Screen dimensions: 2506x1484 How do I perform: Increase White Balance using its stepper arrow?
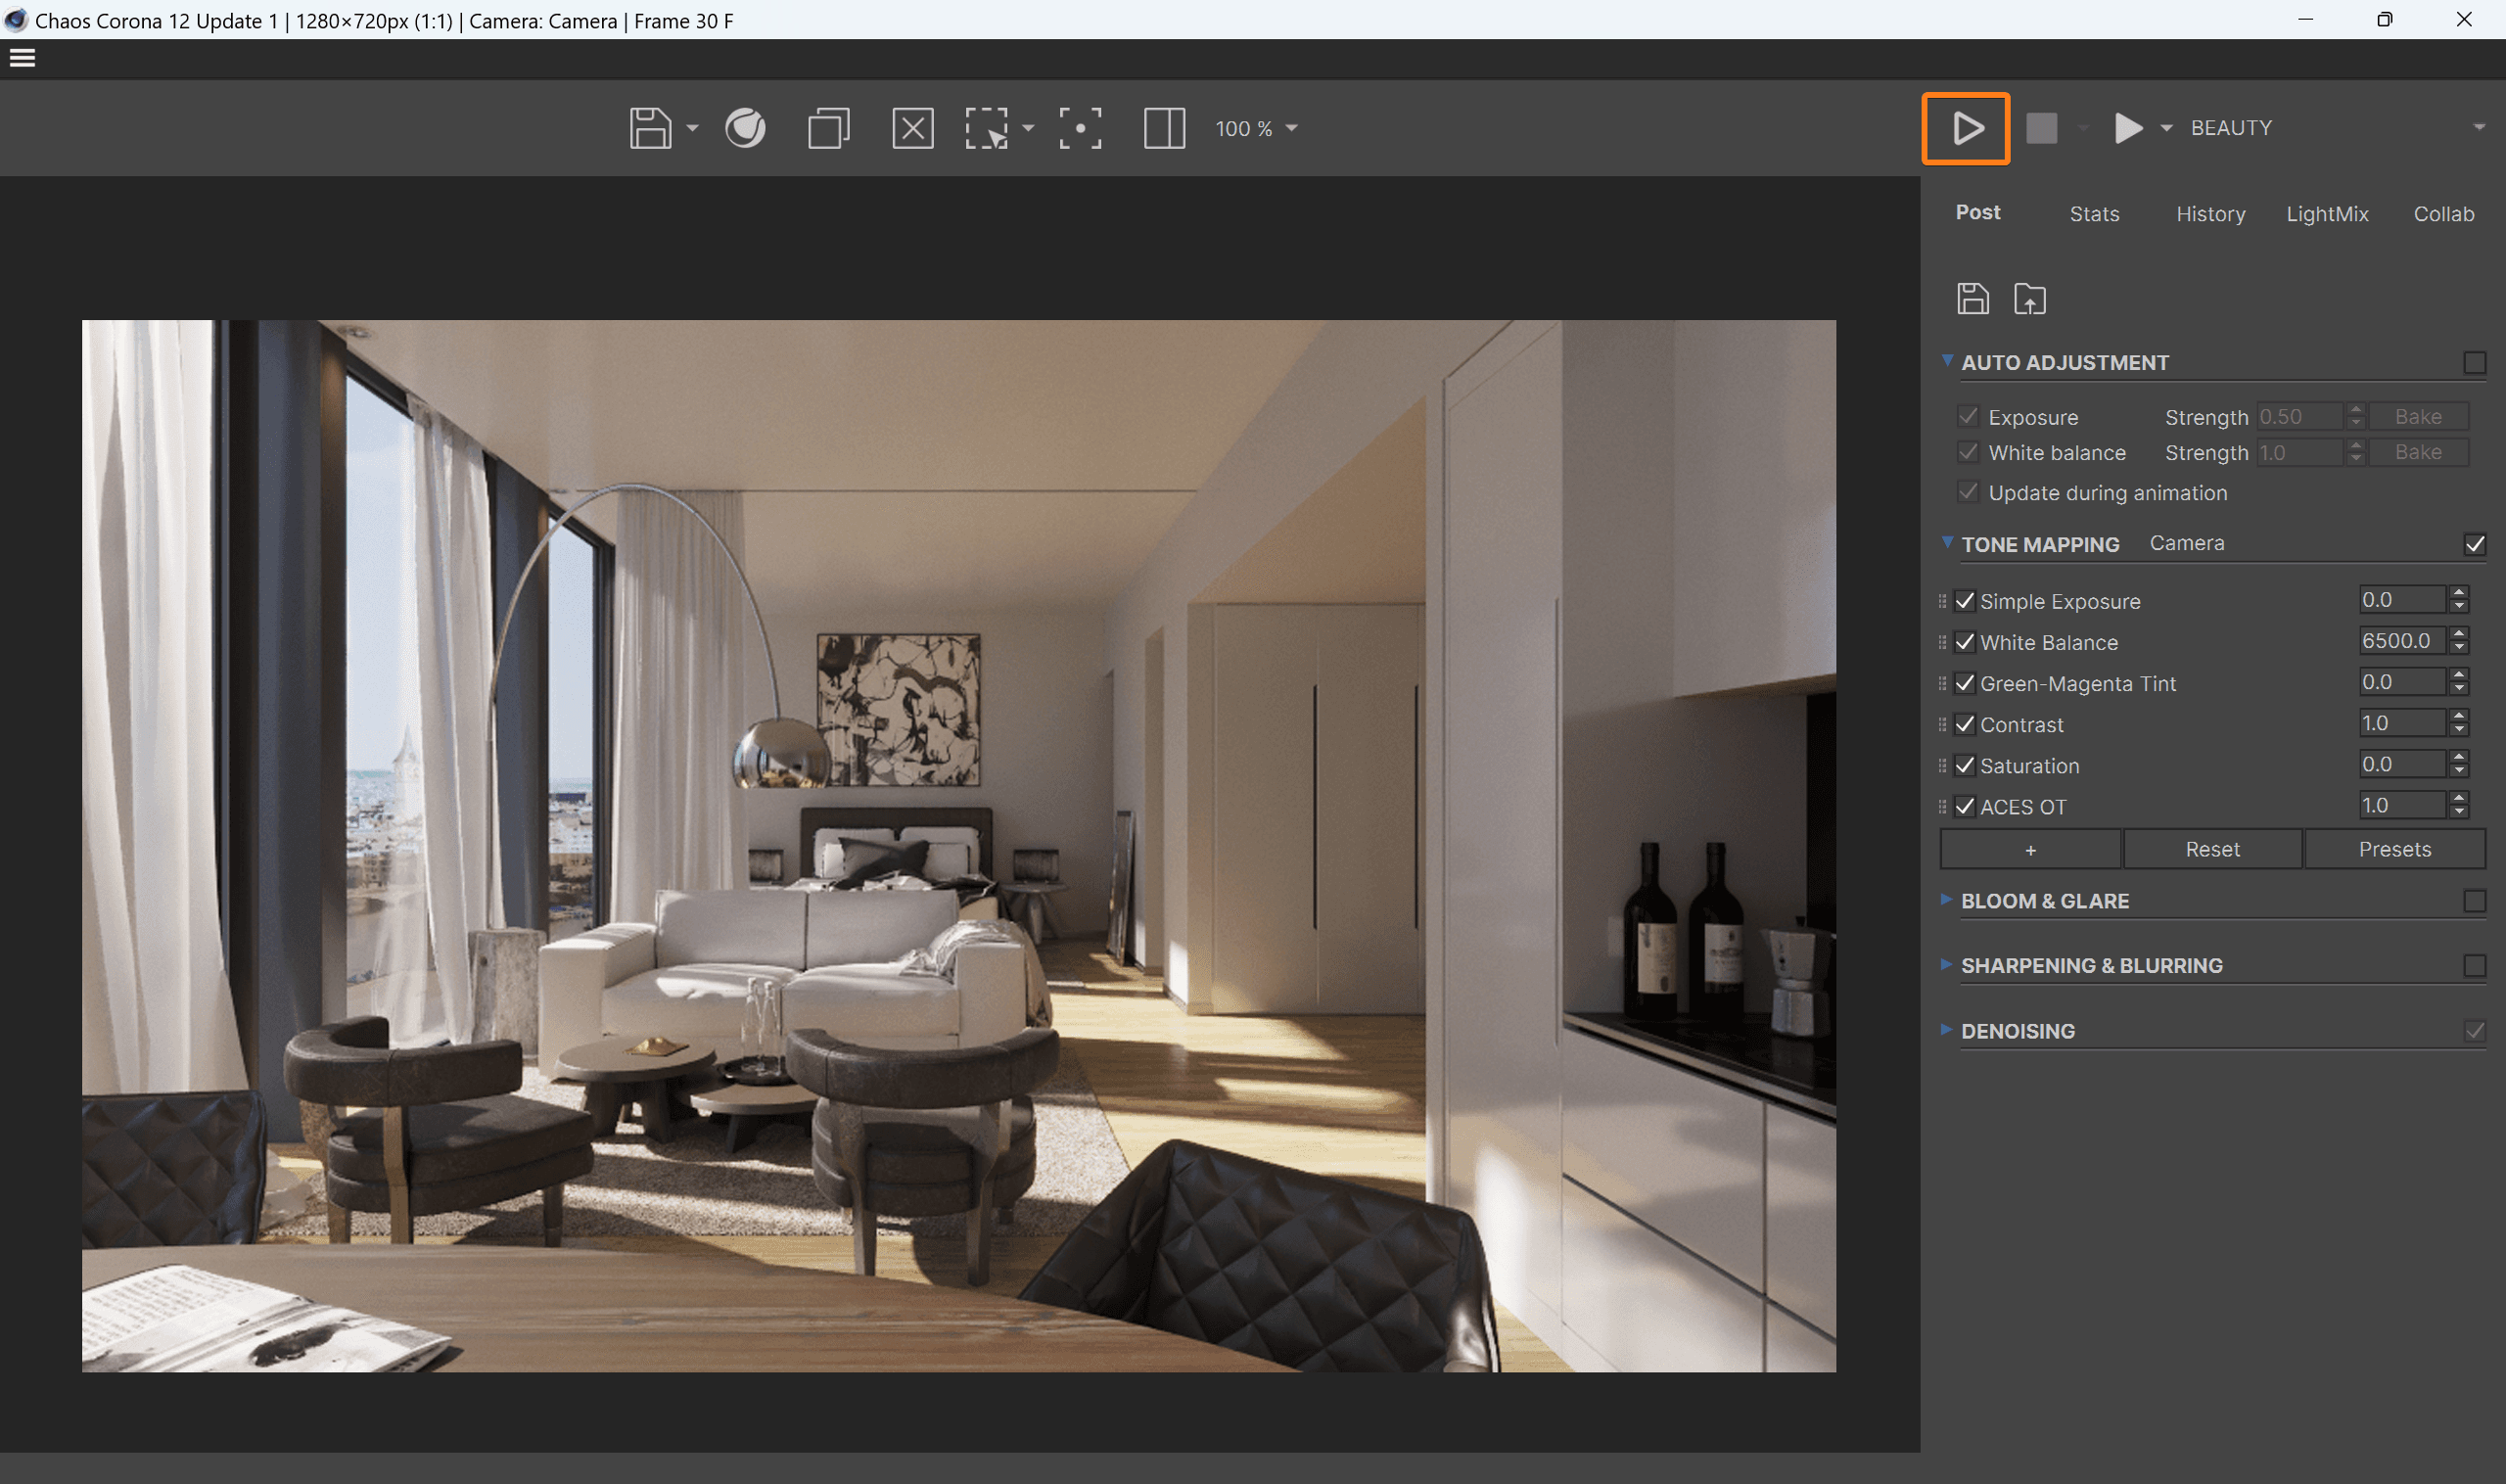(x=2459, y=634)
